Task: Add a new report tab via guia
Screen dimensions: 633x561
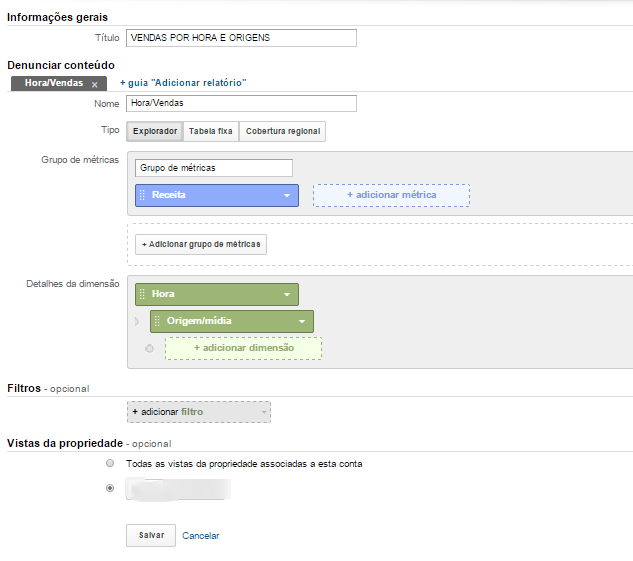Action: (x=183, y=82)
